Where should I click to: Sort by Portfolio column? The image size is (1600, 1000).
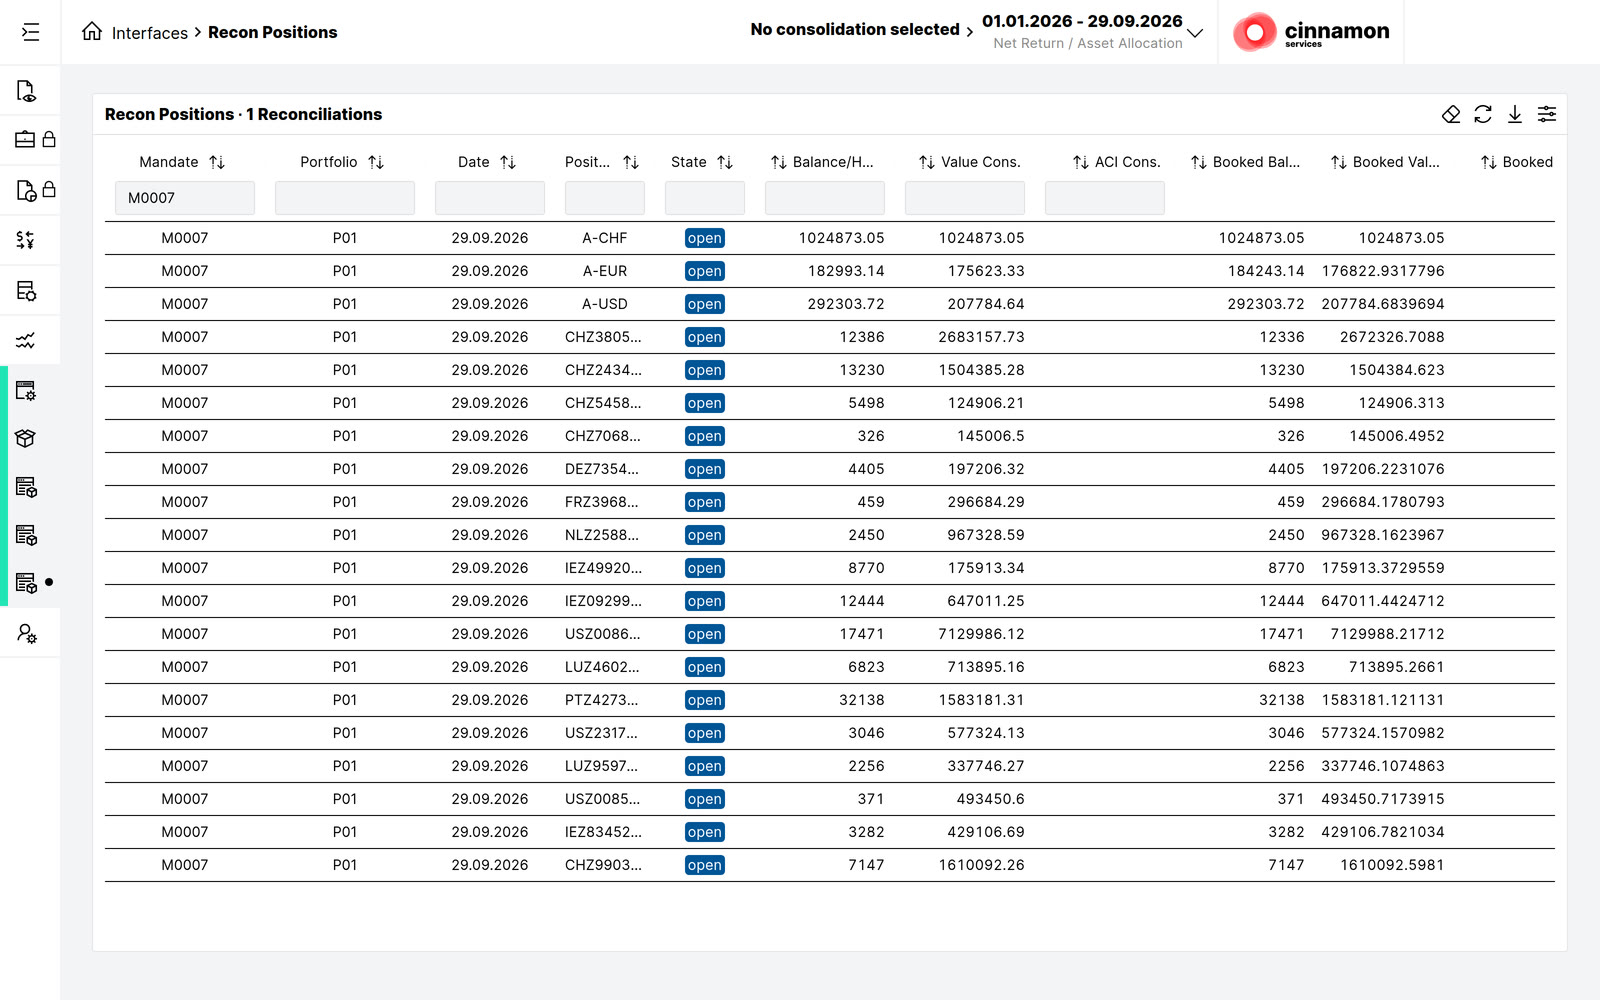pos(376,162)
